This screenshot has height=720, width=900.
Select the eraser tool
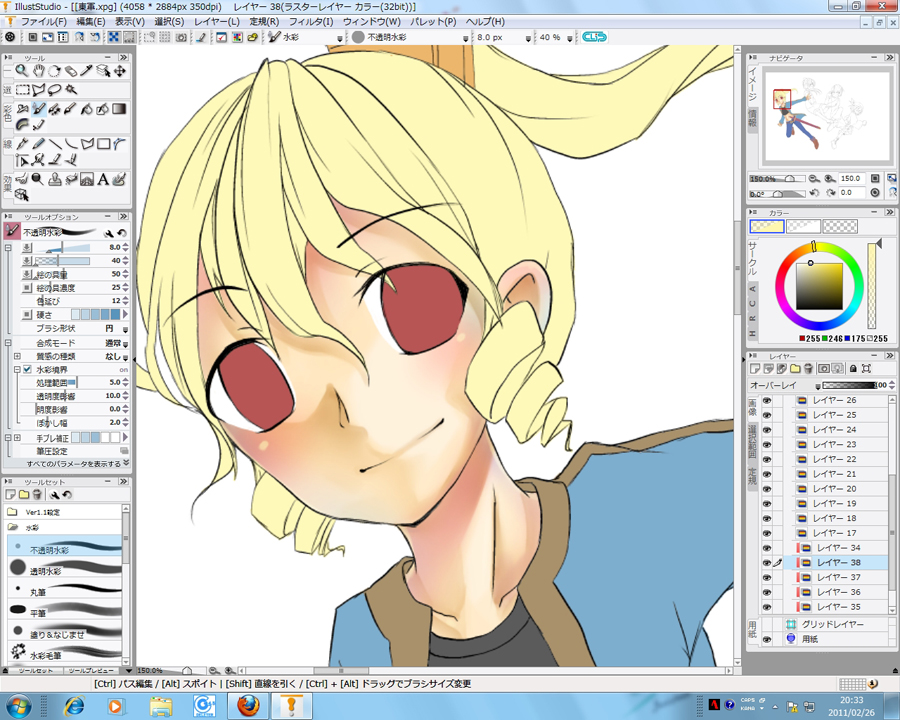click(x=71, y=71)
